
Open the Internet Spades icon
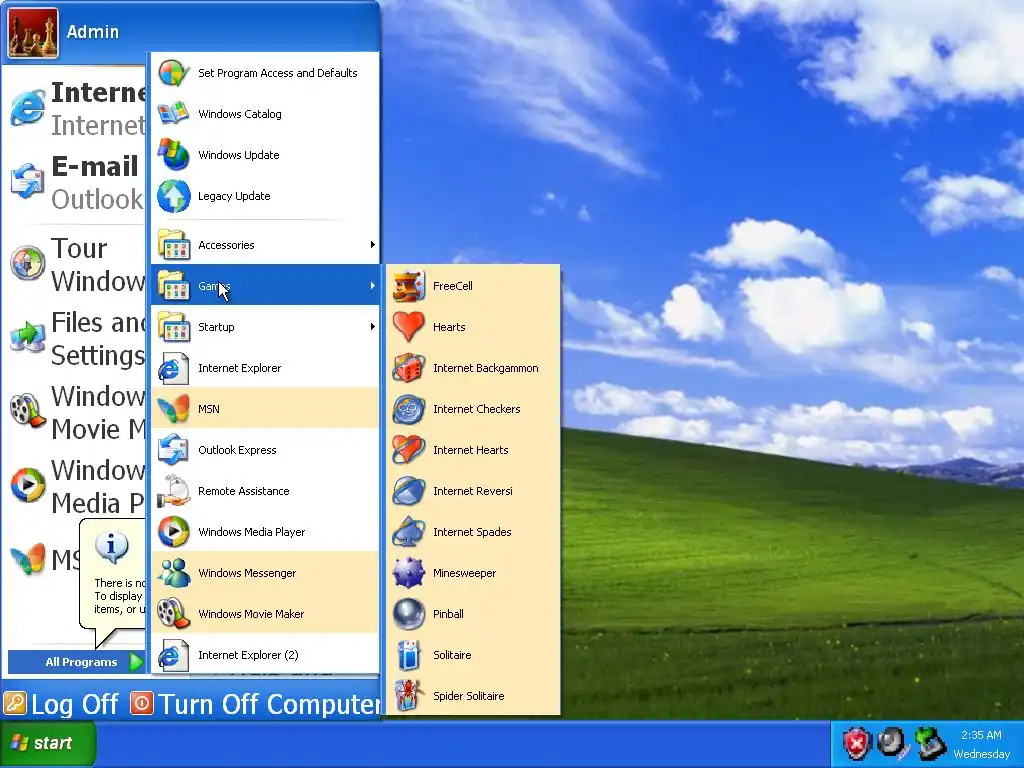pyautogui.click(x=409, y=532)
